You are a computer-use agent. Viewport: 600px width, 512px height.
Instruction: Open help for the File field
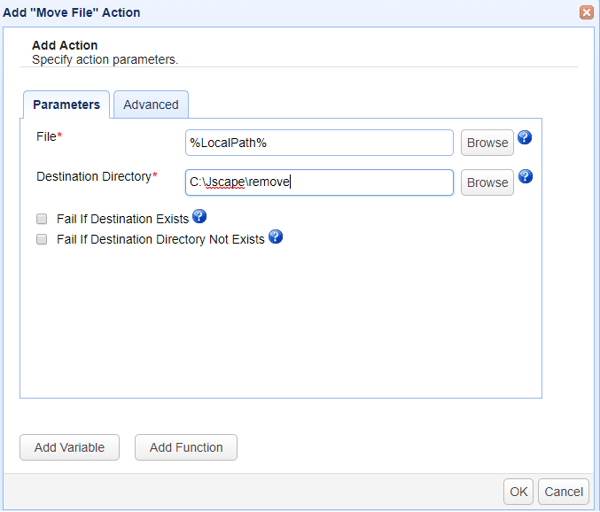click(x=524, y=138)
